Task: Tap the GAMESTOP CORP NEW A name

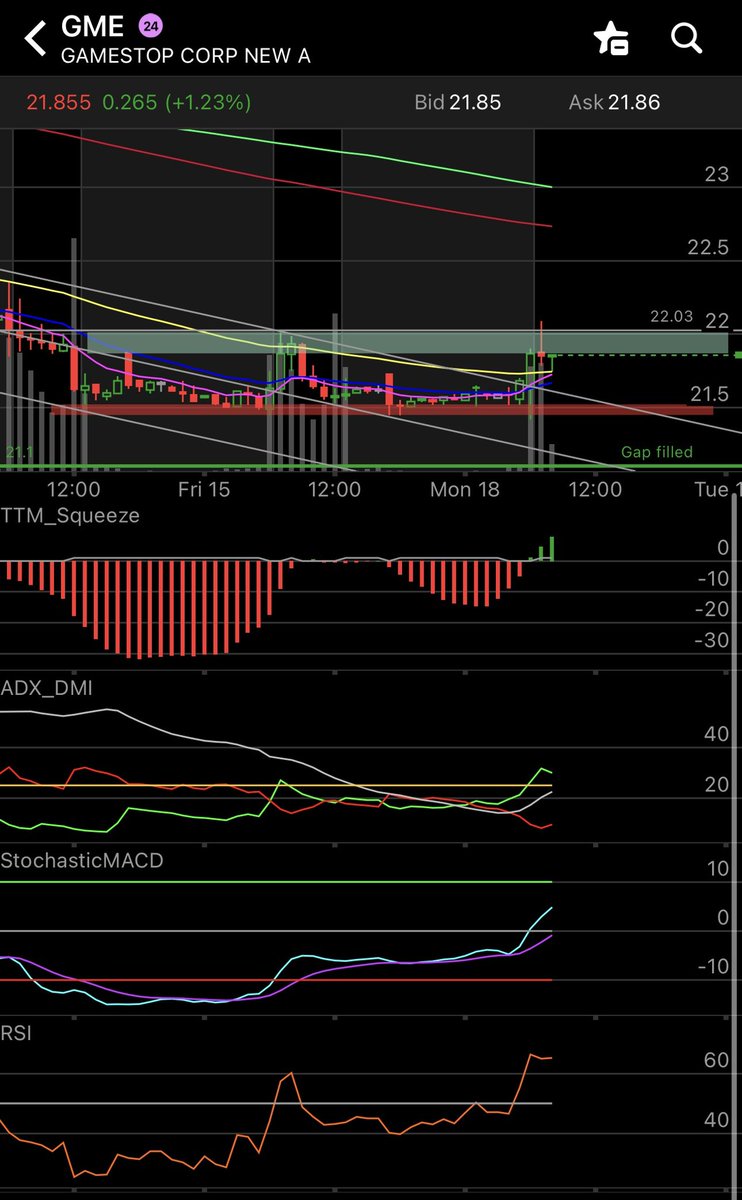Action: pos(185,57)
